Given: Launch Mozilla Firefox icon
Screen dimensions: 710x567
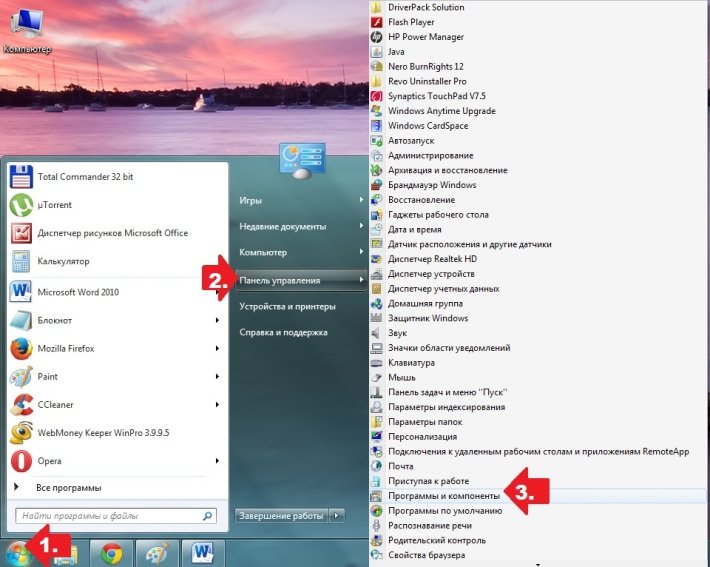Looking at the screenshot, I should coord(21,348).
